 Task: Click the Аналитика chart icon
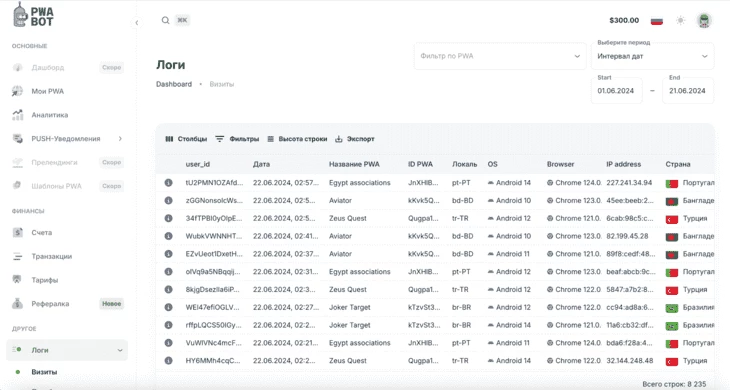click(17, 114)
